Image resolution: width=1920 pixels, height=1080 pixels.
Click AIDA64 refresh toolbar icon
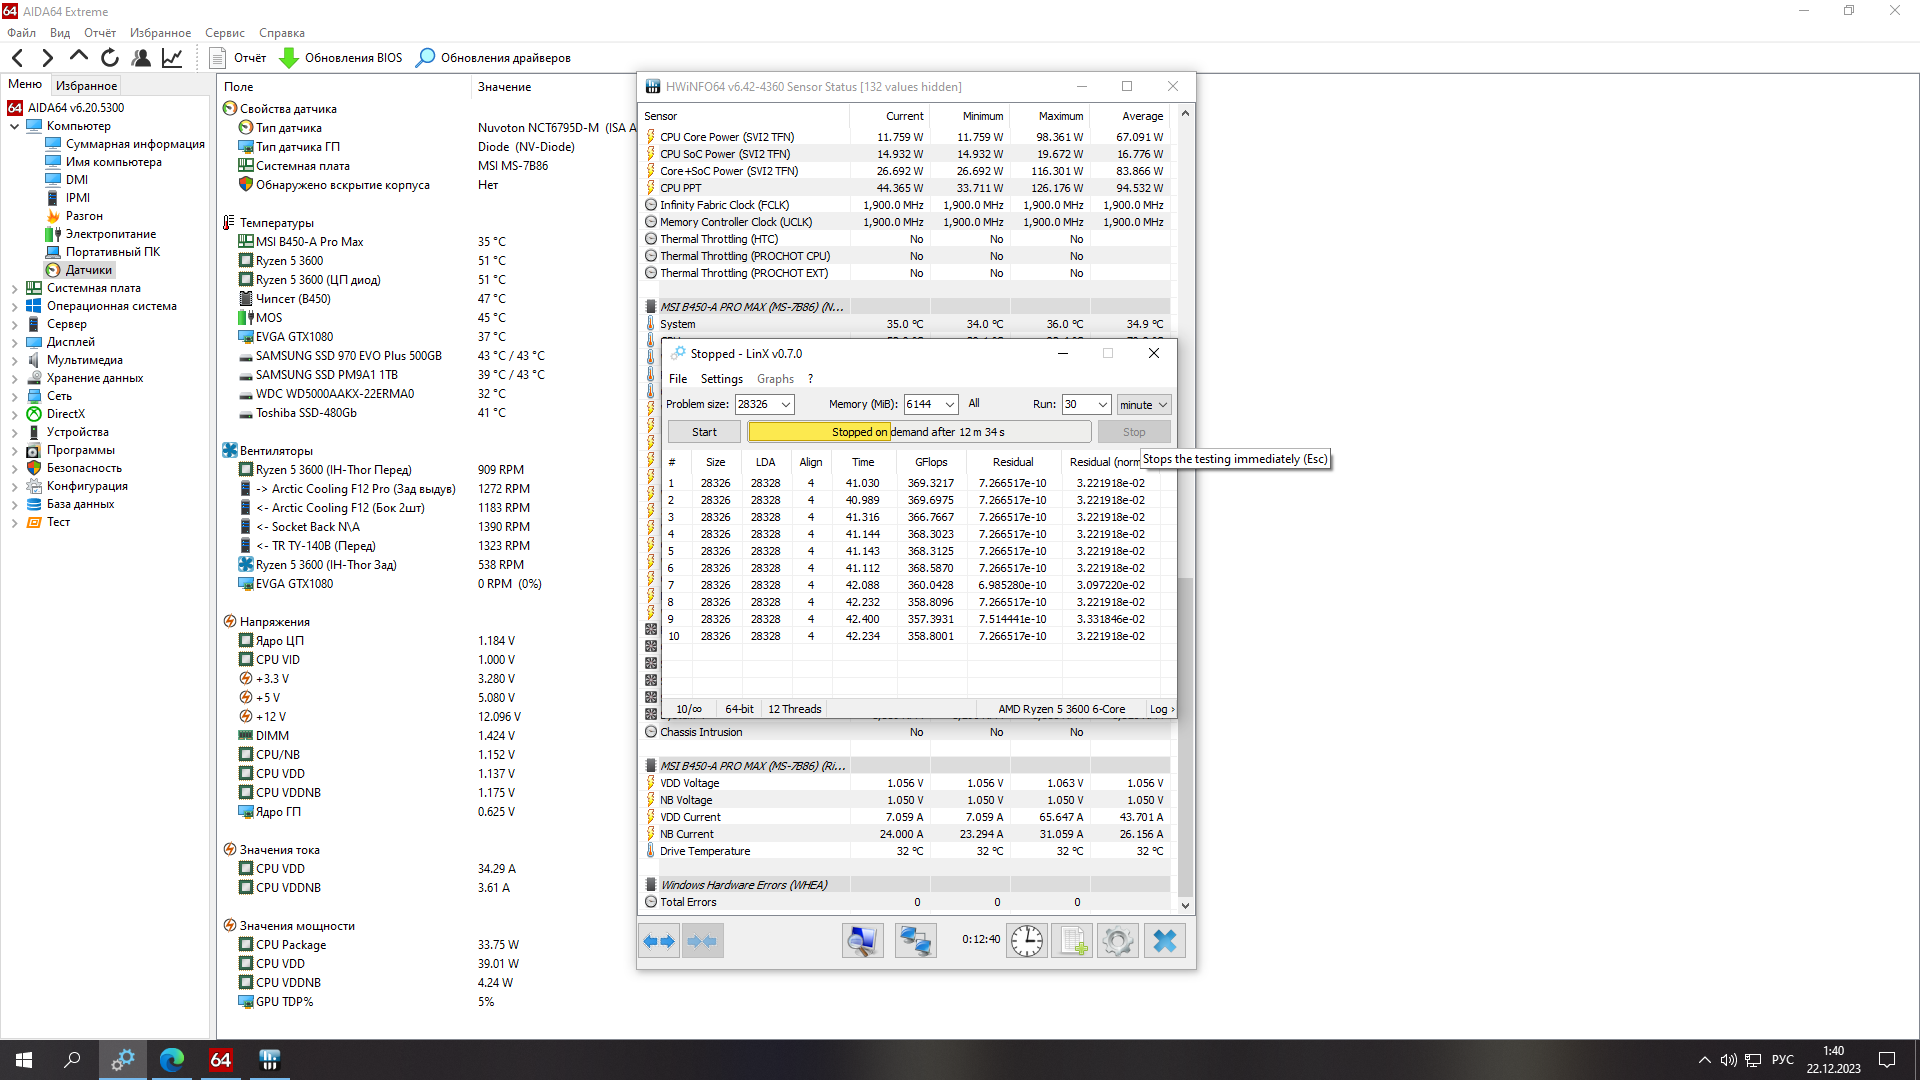point(110,58)
